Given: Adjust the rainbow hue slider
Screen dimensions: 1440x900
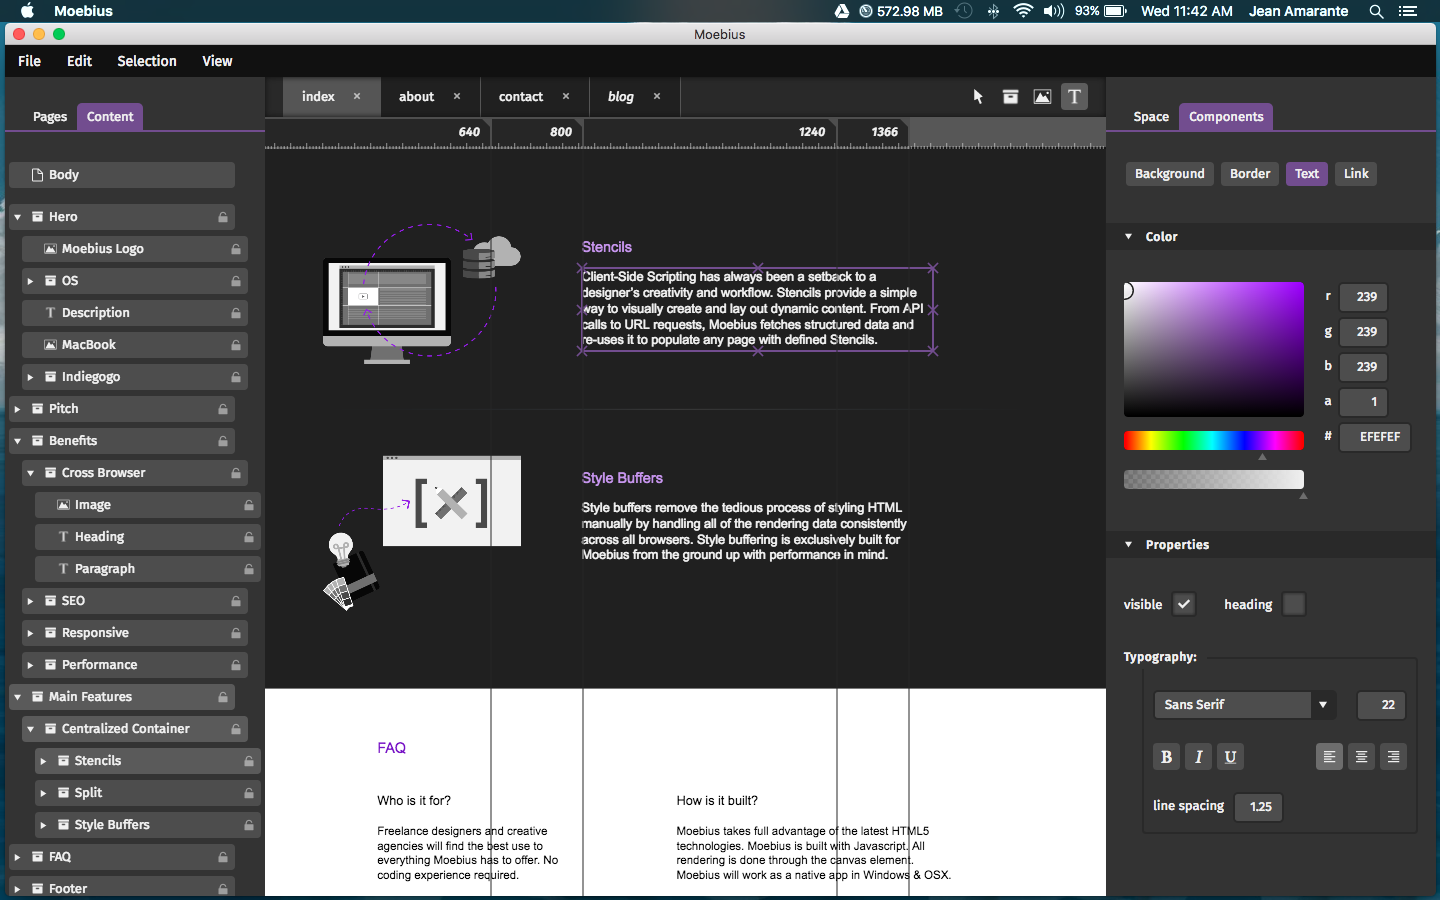Looking at the screenshot, I should pyautogui.click(x=1214, y=441).
